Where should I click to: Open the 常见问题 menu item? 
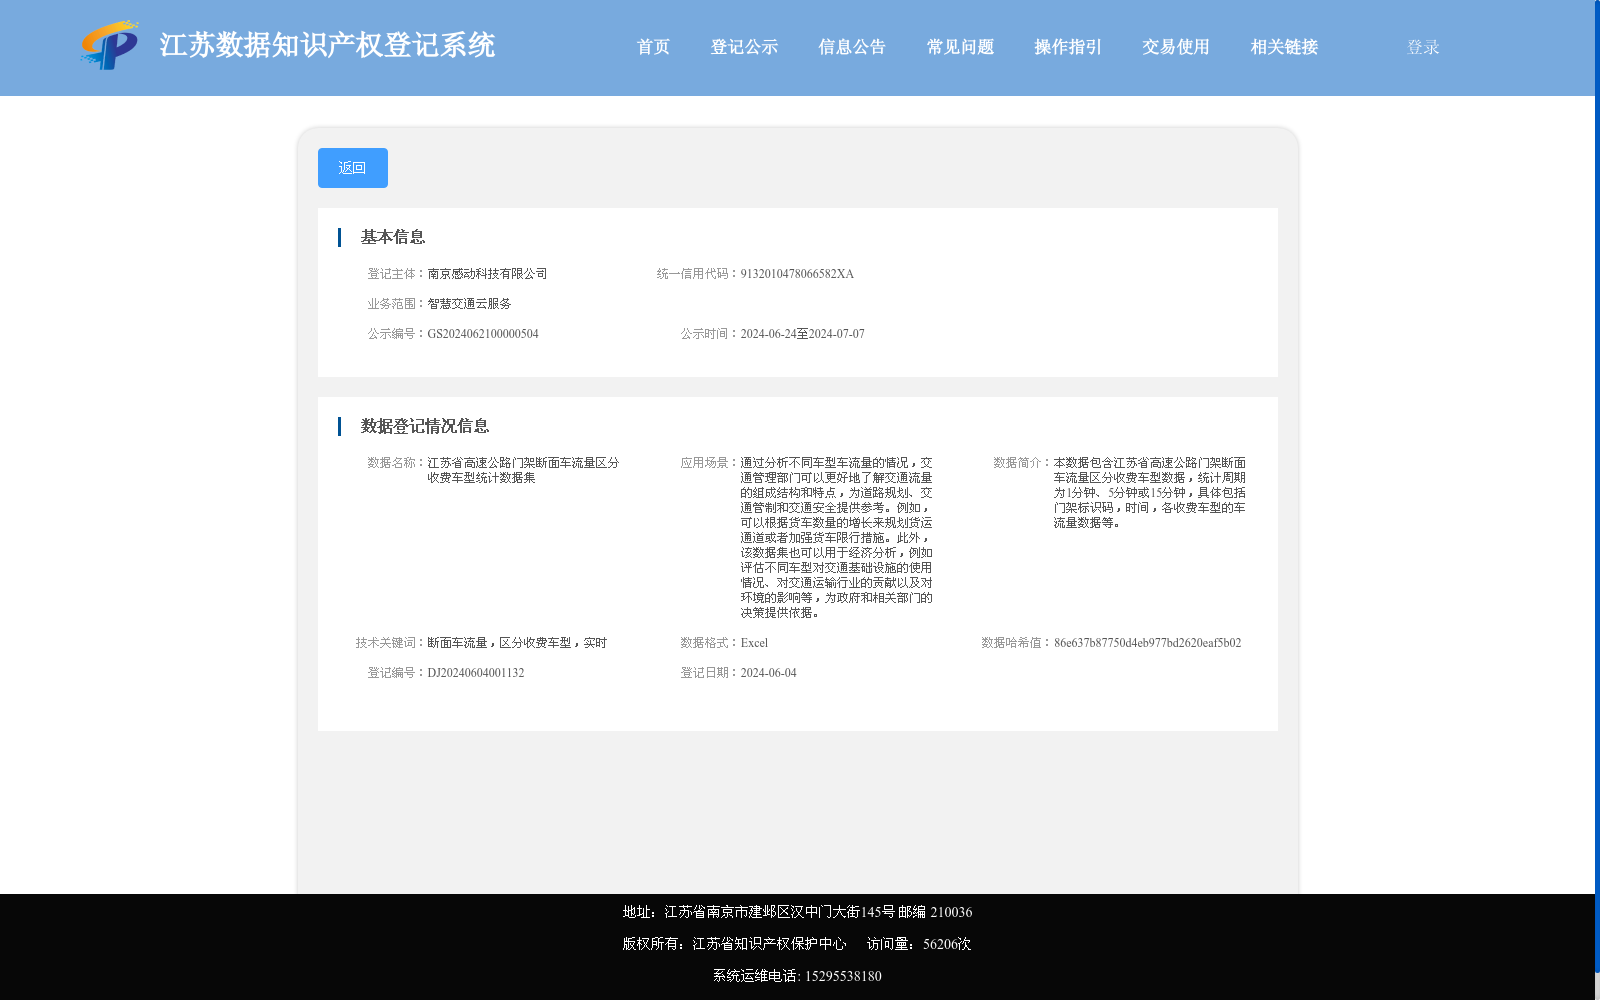click(x=960, y=47)
